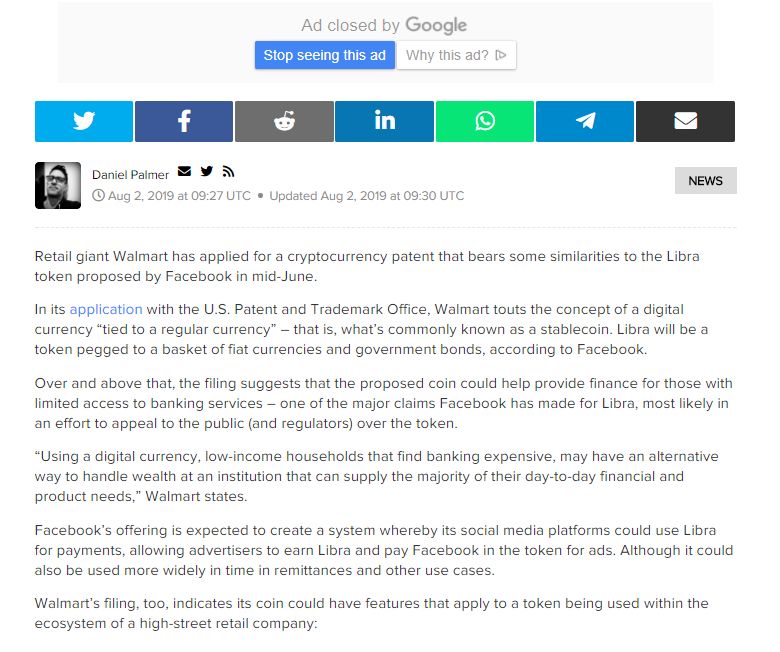780x652 pixels.
Task: Share article via Telegram
Action: [585, 121]
